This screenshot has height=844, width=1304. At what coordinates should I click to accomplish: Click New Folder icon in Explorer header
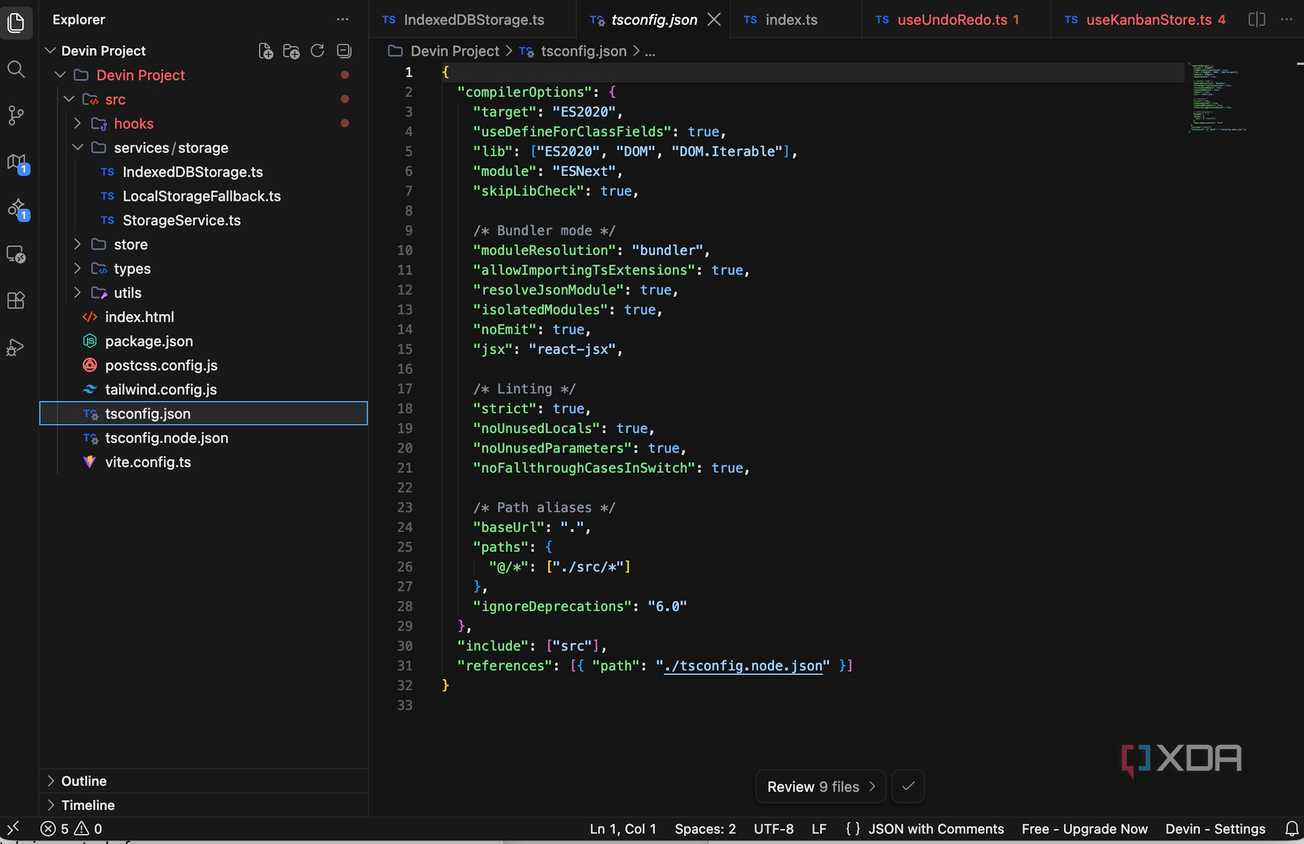(291, 51)
